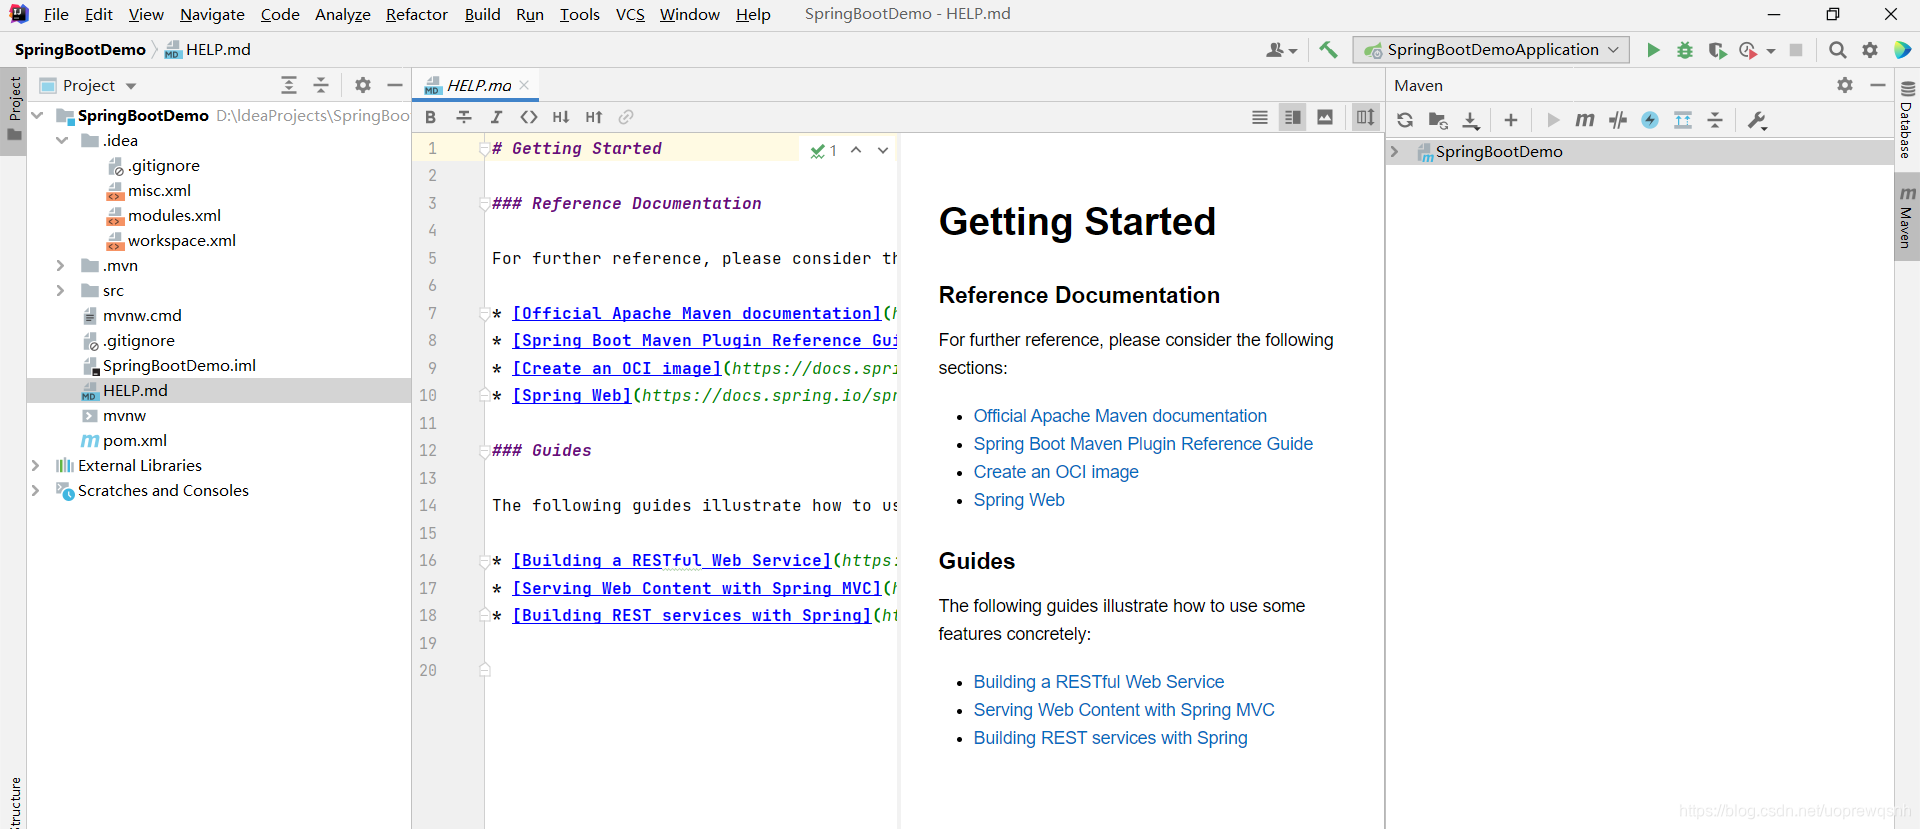
Task: Show Maven dependencies diagram icon
Action: tap(1683, 120)
